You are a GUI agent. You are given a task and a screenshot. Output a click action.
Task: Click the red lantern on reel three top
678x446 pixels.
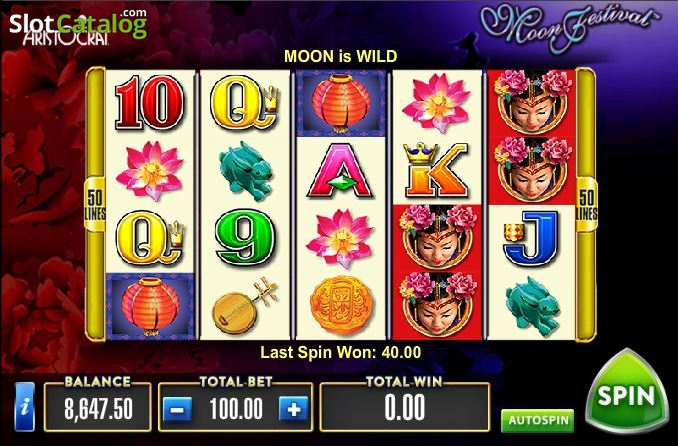pos(341,103)
